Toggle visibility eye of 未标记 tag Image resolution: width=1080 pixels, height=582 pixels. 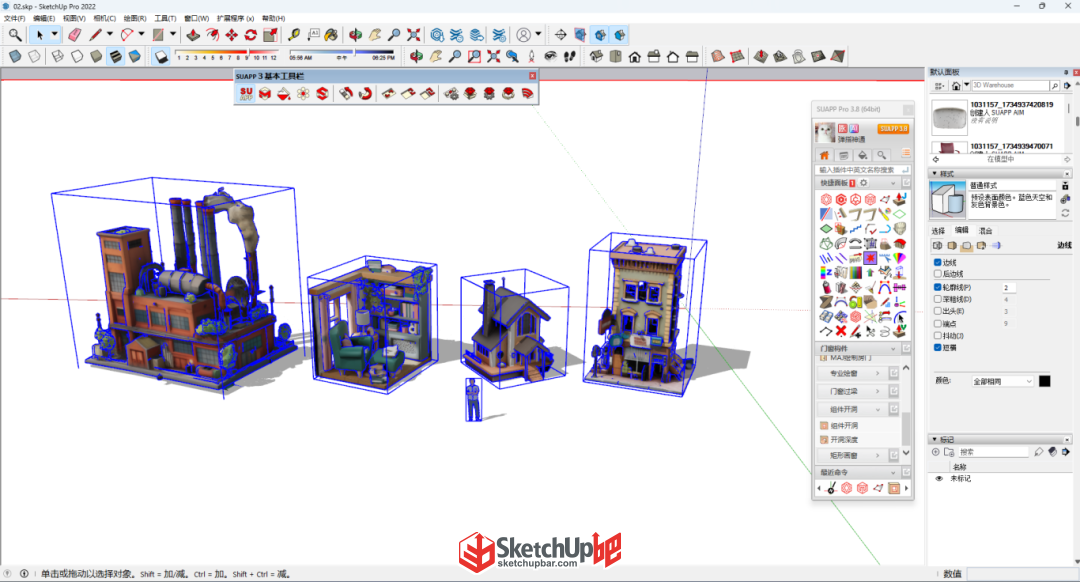939,478
